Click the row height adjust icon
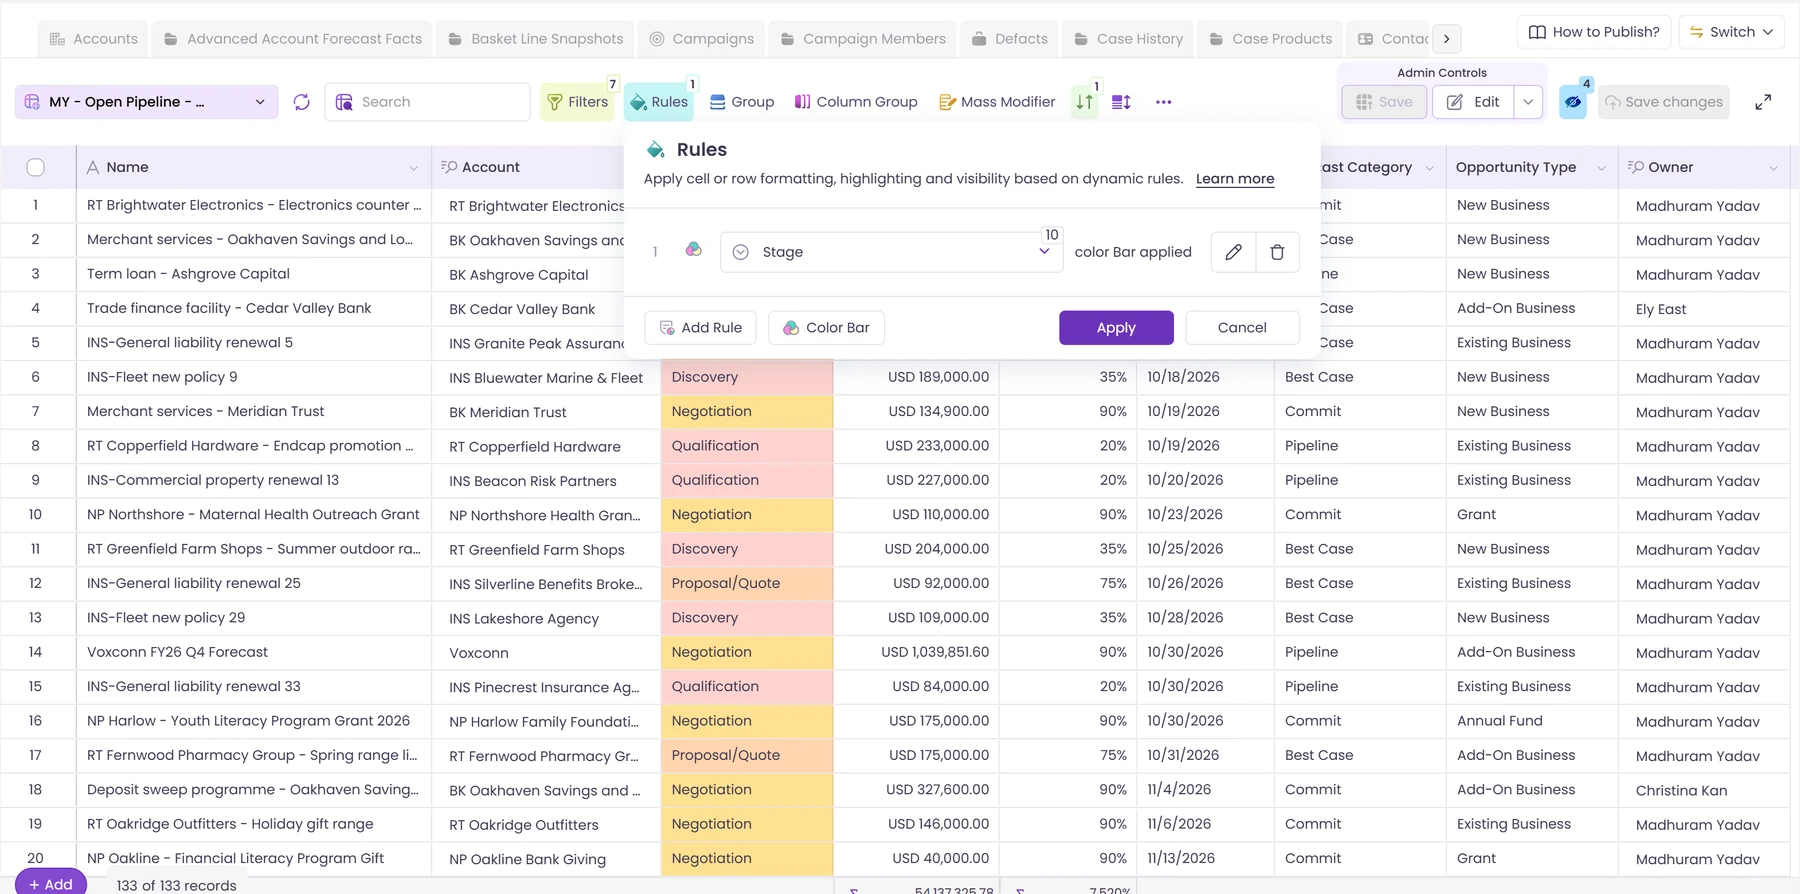Screen dimensions: 1800x894 [x=1121, y=102]
